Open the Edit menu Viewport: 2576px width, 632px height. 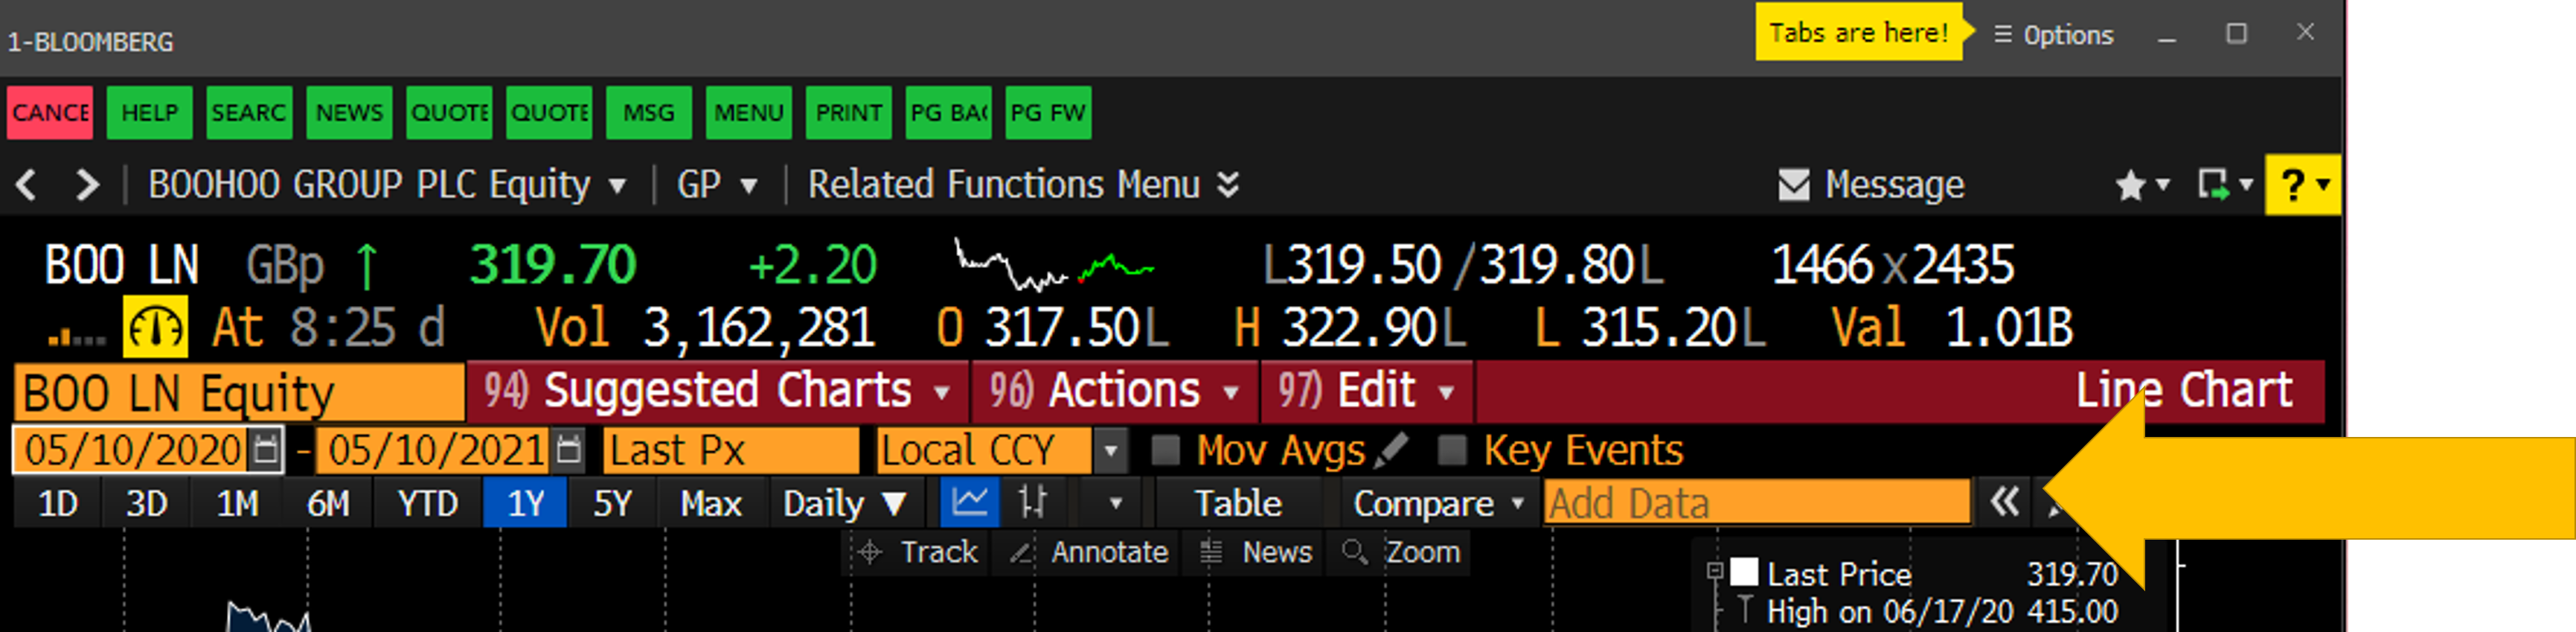(x=1367, y=392)
